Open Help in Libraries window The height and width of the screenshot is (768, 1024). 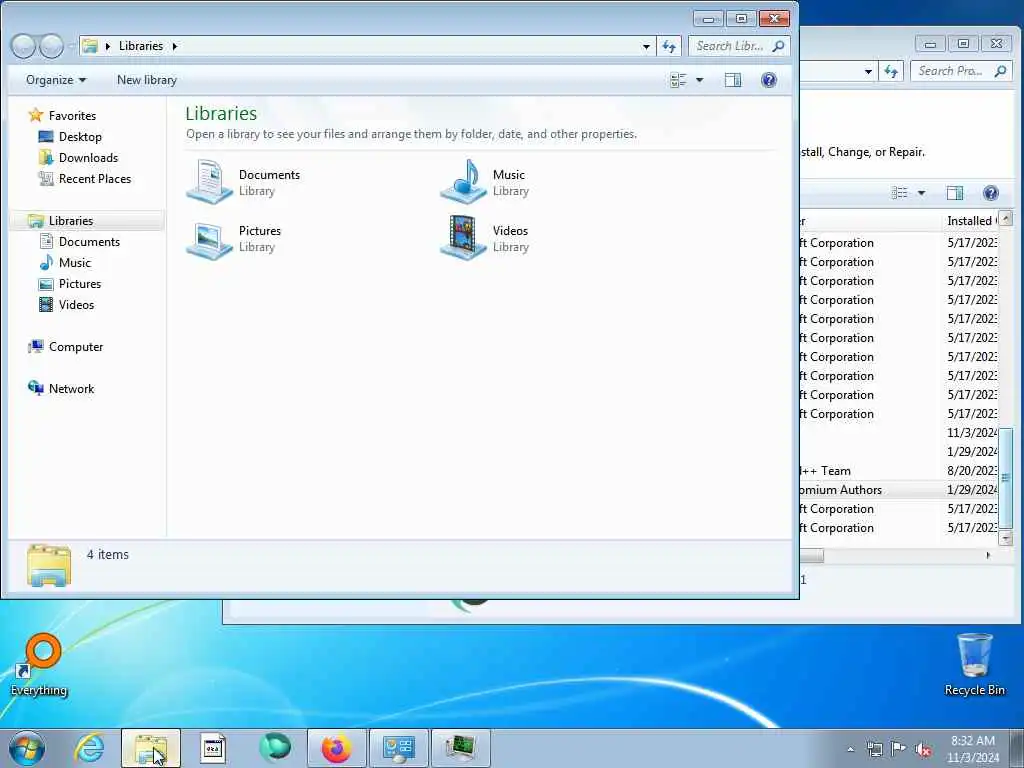click(769, 80)
